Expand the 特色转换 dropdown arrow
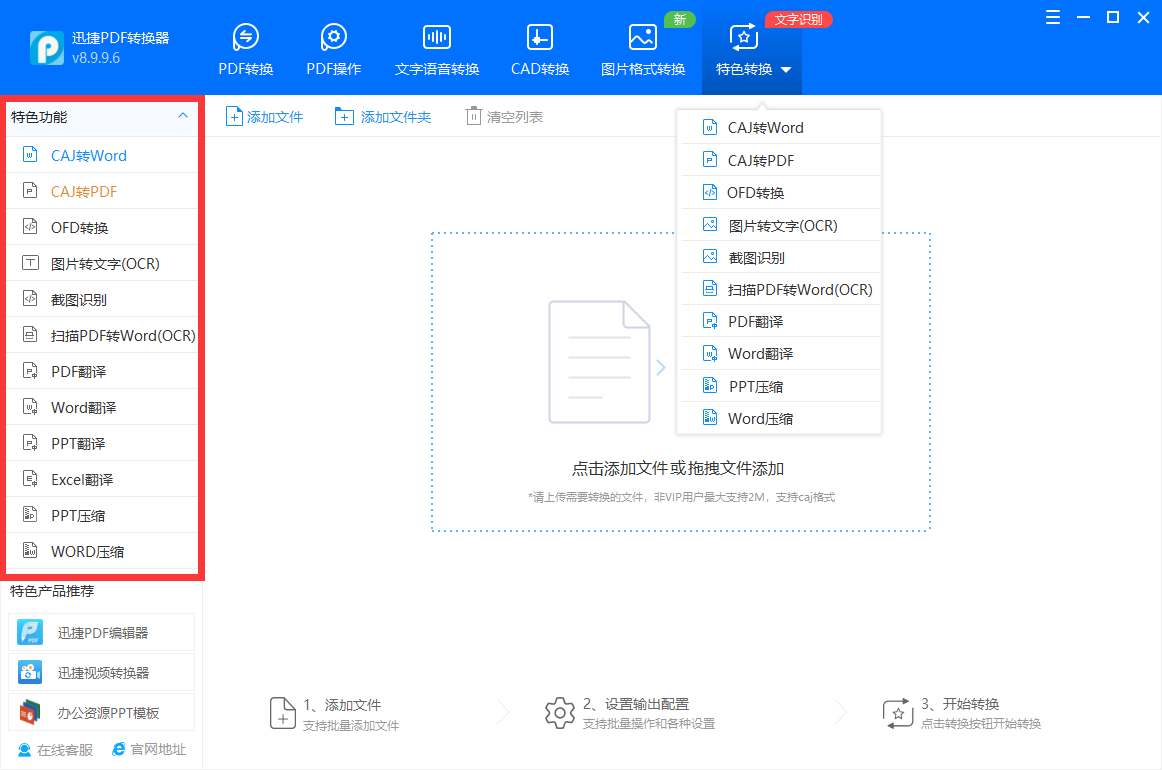This screenshot has width=1162, height=770. [786, 70]
